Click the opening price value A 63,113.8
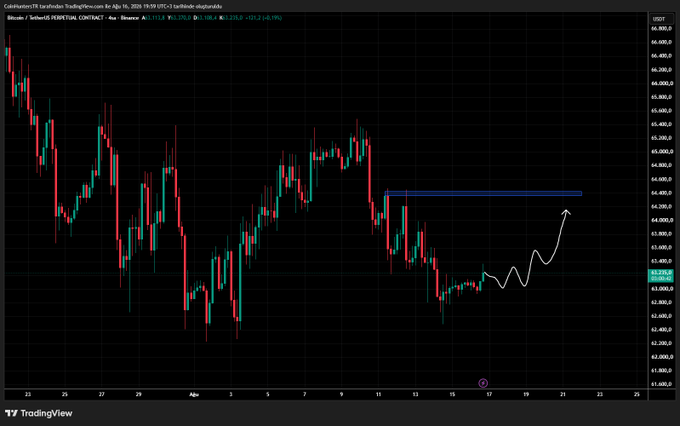Viewport: 680px width, 426px height. click(x=154, y=18)
